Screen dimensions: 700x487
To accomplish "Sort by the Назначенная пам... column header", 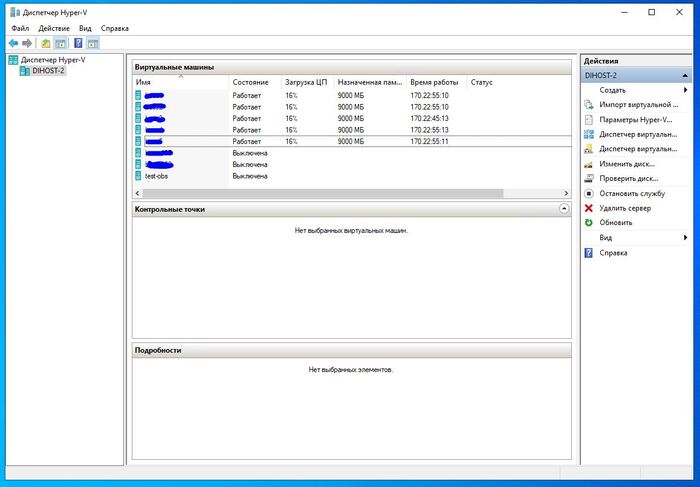I will 370,82.
